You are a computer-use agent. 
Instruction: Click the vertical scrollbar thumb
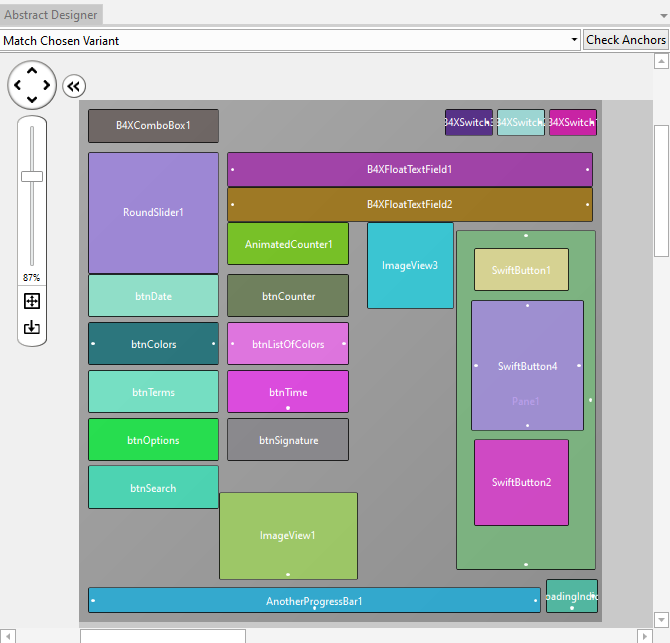tap(661, 191)
